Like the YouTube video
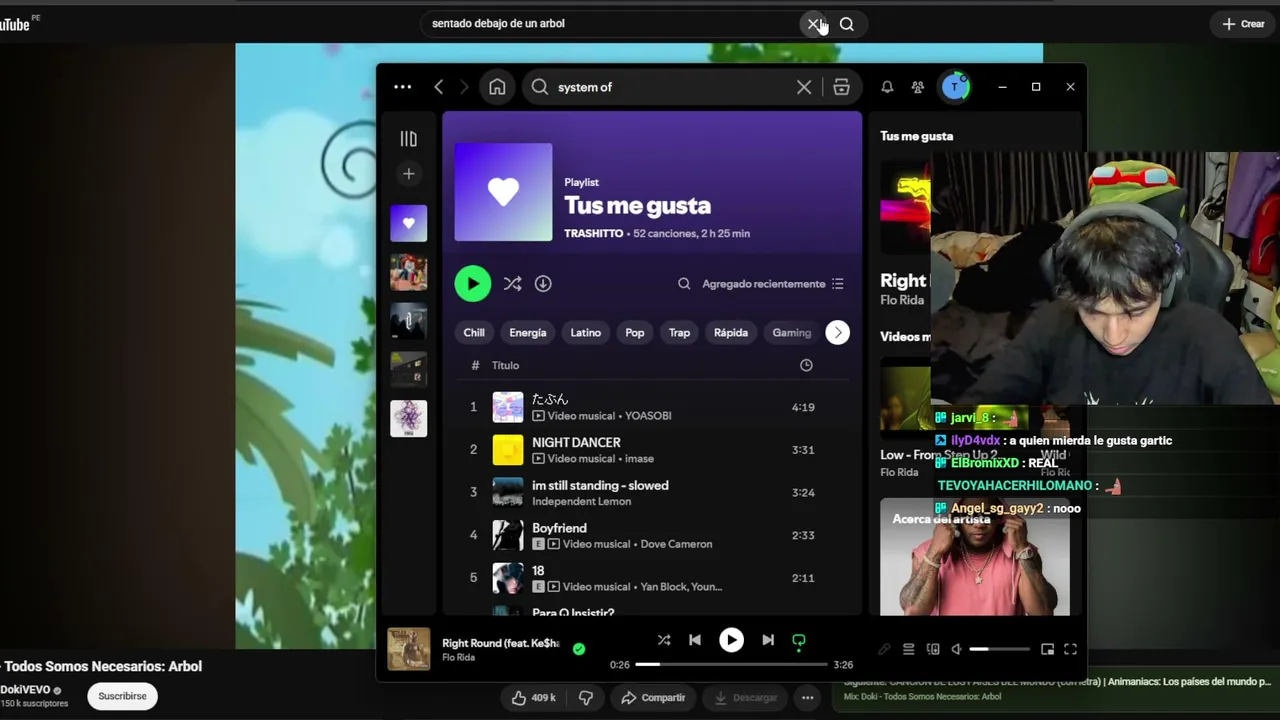The width and height of the screenshot is (1280, 720). (x=534, y=697)
